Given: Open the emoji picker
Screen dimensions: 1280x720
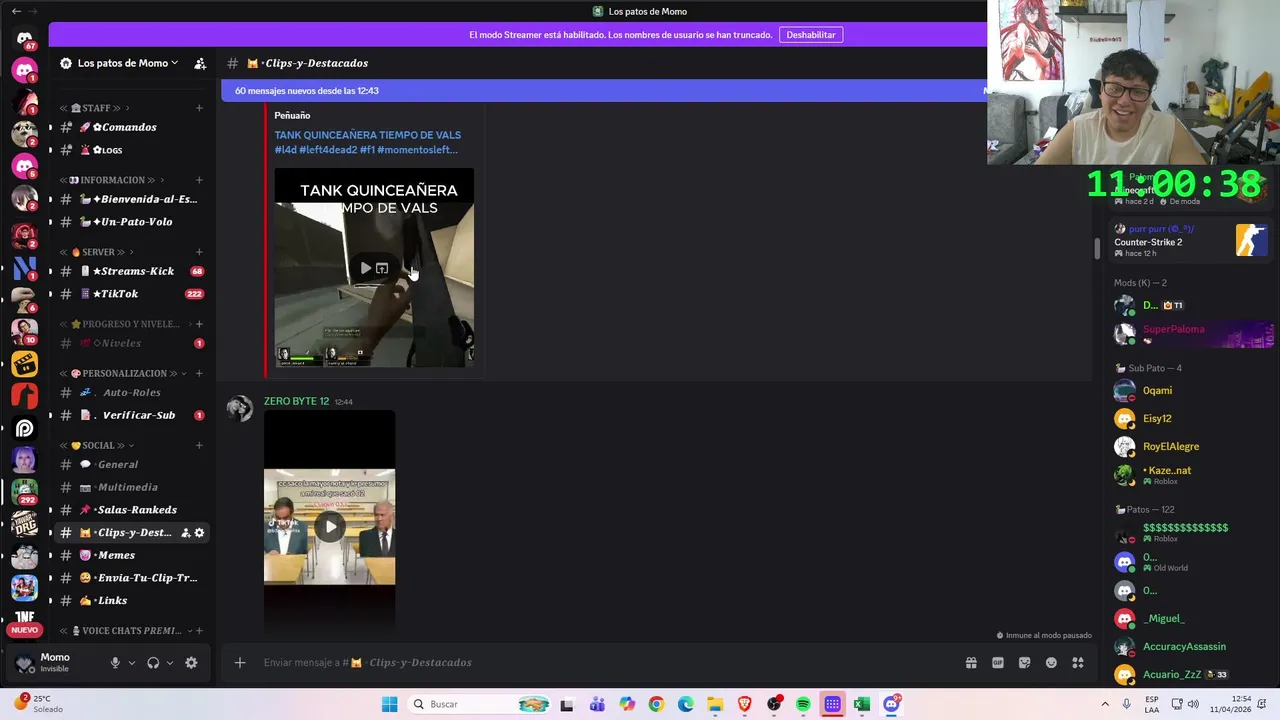Looking at the screenshot, I should [1051, 663].
